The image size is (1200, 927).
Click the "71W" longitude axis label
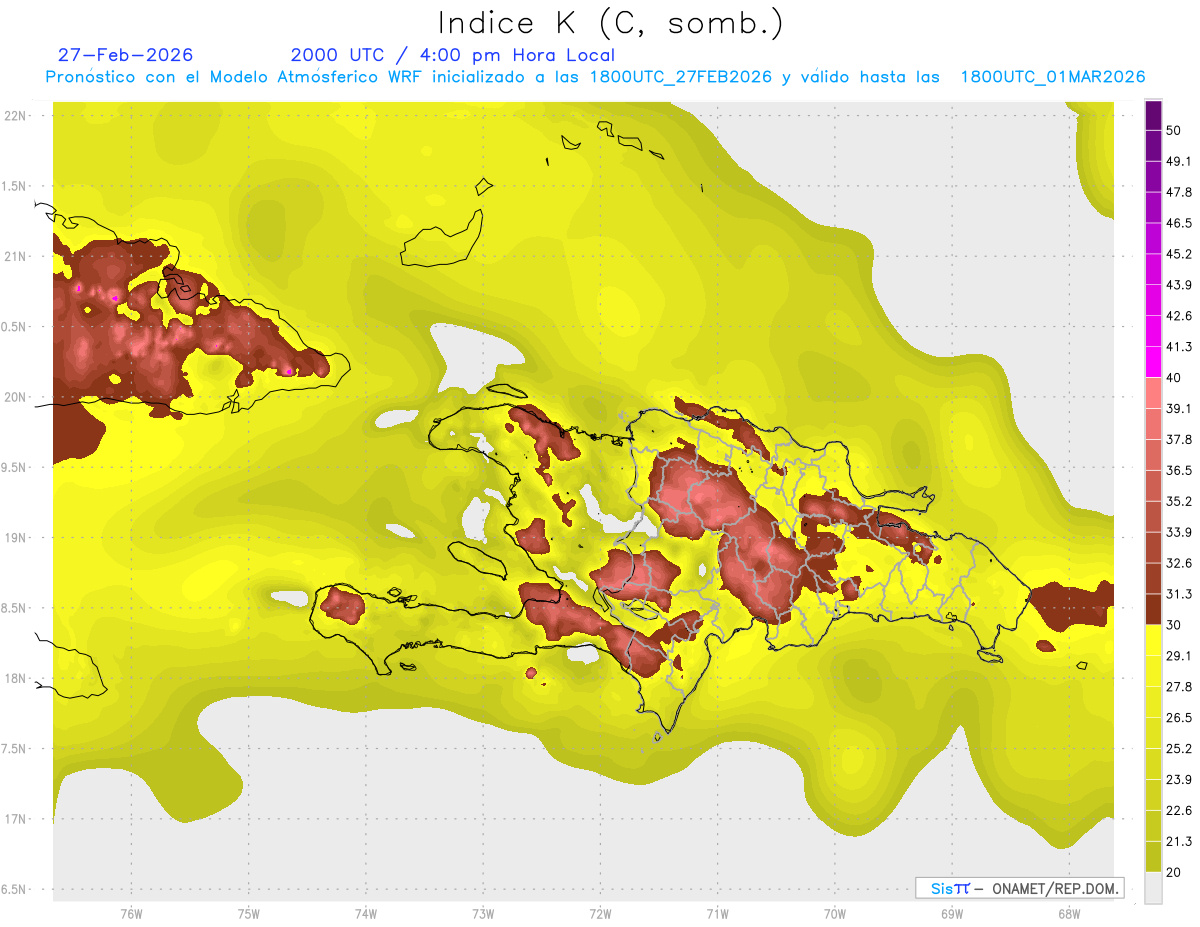click(x=717, y=914)
